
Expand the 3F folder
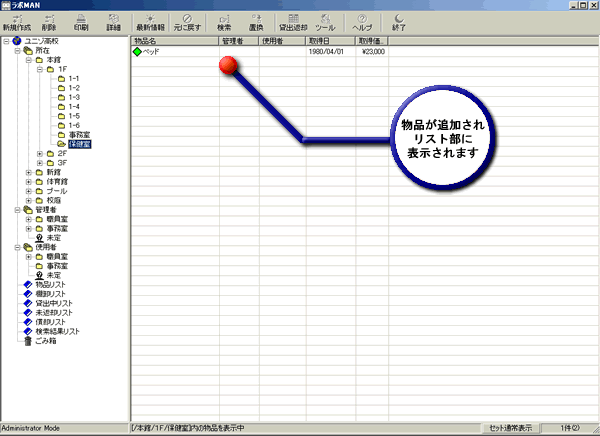40,163
